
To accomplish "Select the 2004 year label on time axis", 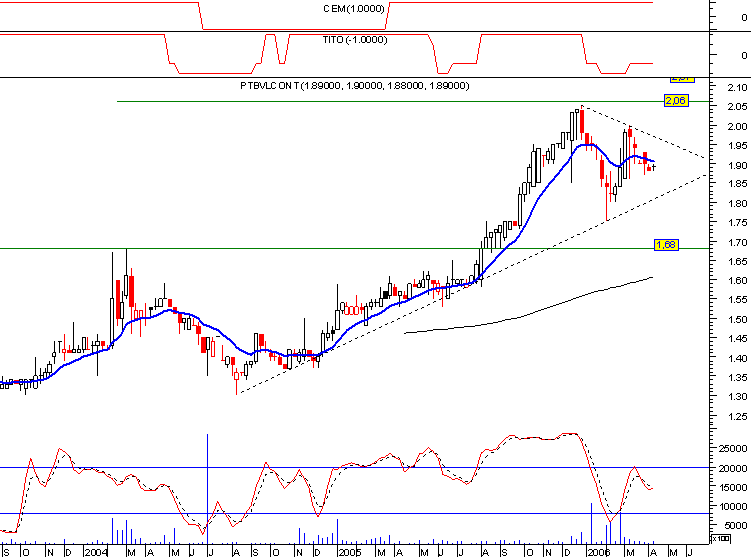I will [96, 552].
